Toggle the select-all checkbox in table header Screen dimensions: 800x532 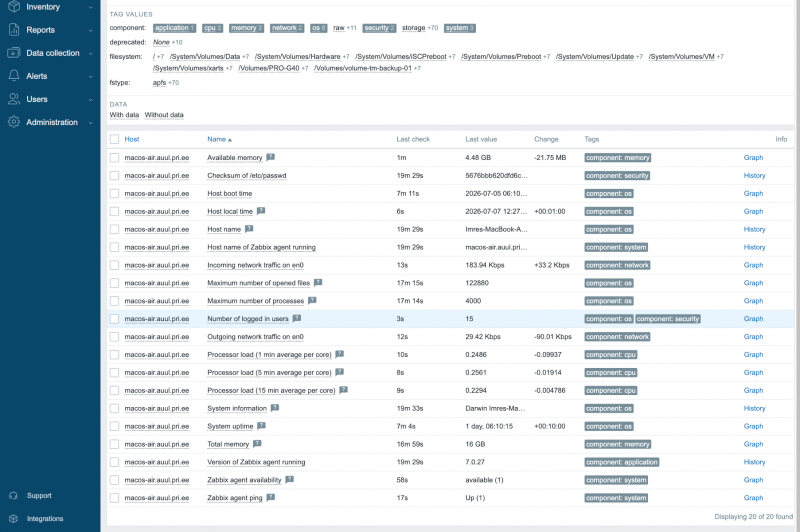click(x=114, y=139)
